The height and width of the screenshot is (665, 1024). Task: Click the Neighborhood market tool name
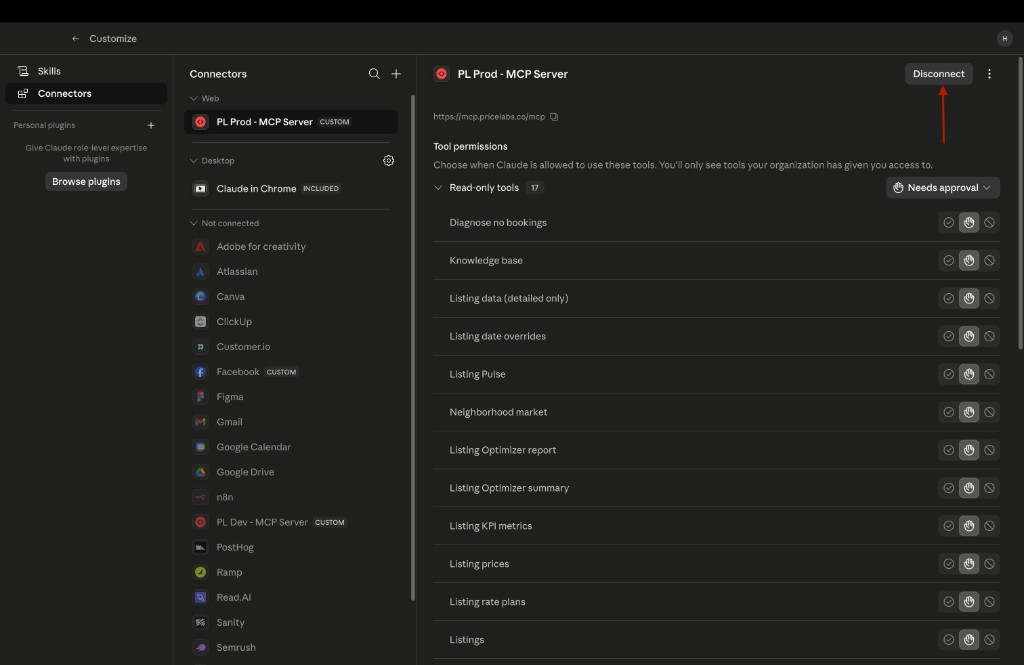(x=498, y=412)
